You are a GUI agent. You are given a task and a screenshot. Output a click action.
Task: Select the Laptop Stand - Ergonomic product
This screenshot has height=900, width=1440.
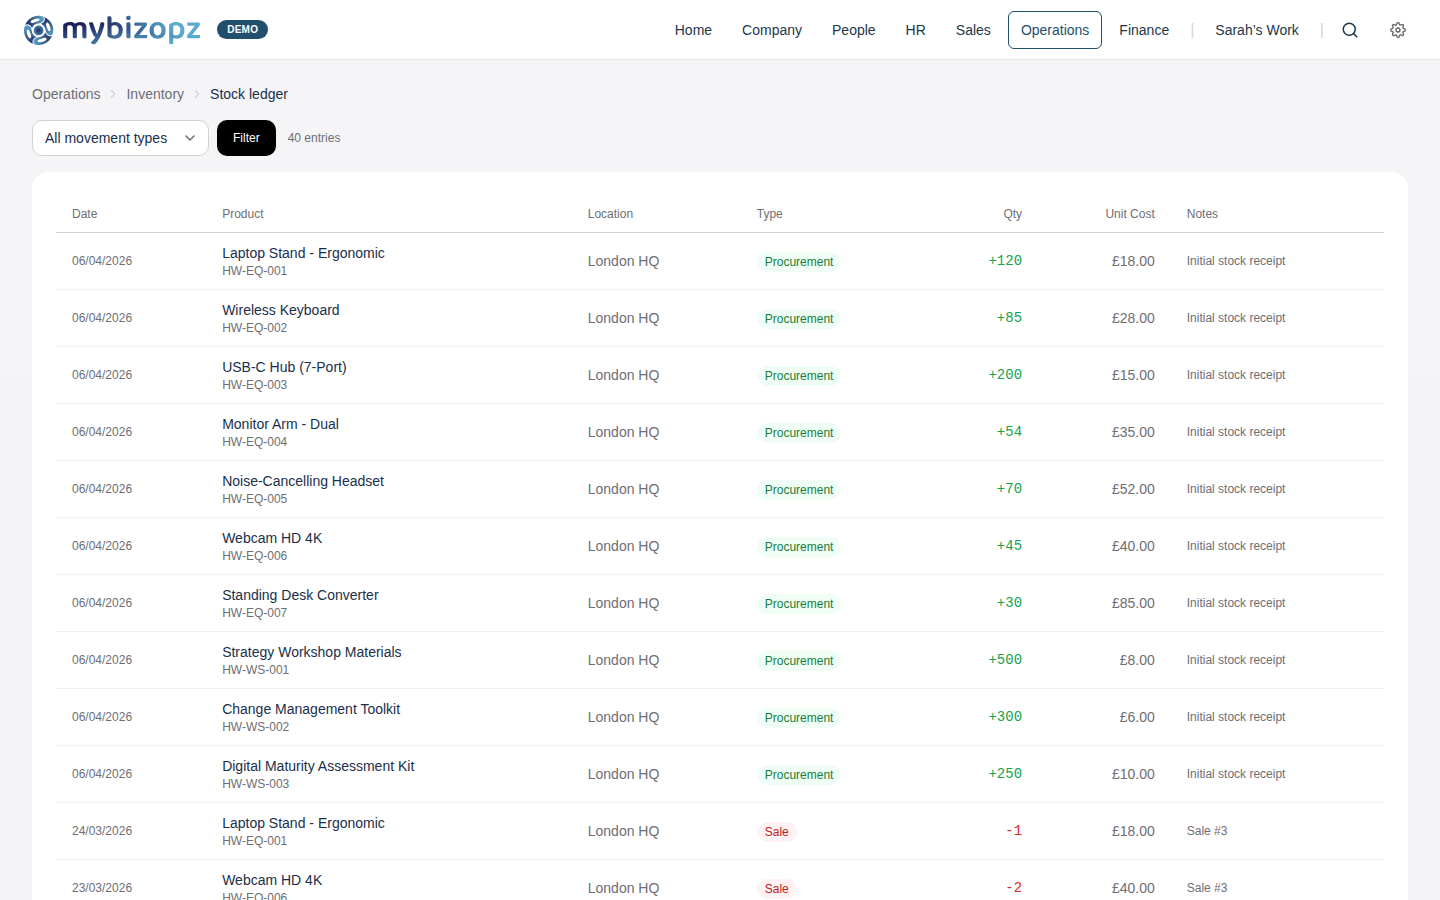303,253
